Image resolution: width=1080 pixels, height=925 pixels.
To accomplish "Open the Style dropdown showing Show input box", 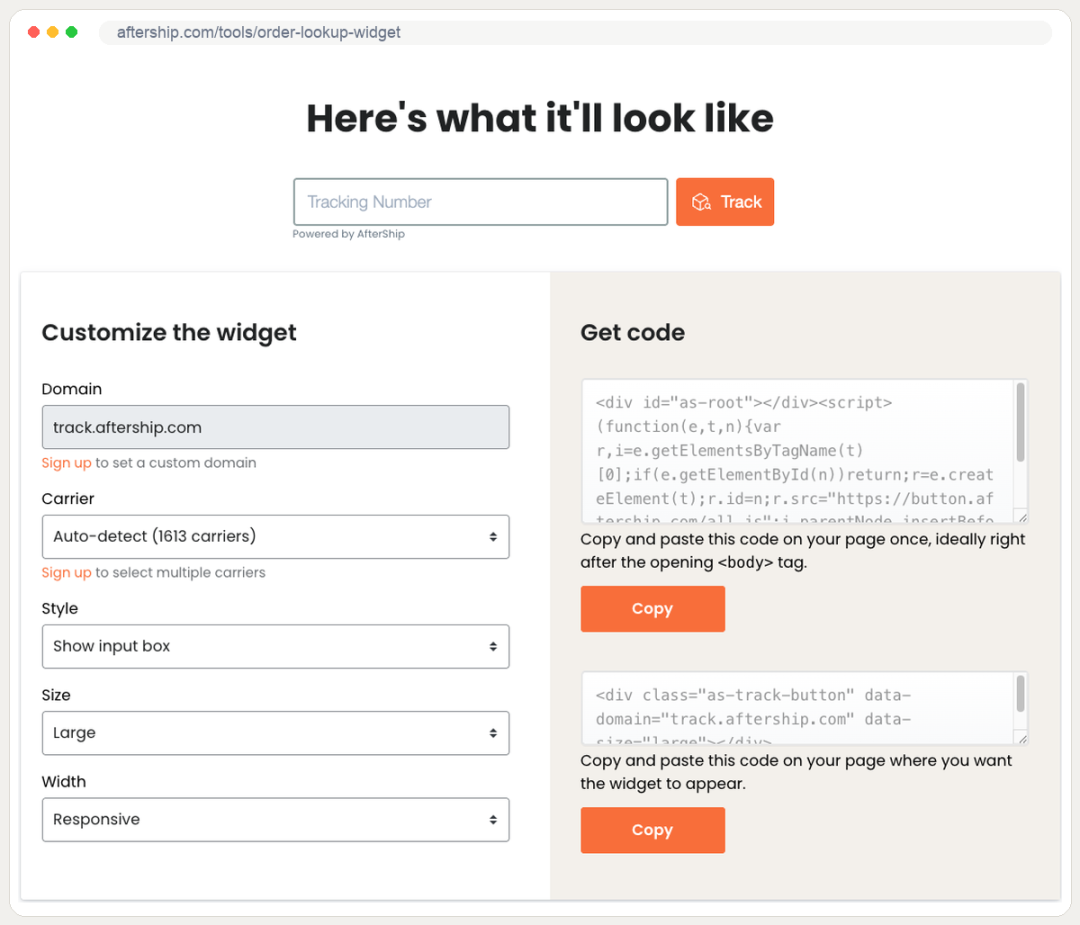I will [276, 646].
